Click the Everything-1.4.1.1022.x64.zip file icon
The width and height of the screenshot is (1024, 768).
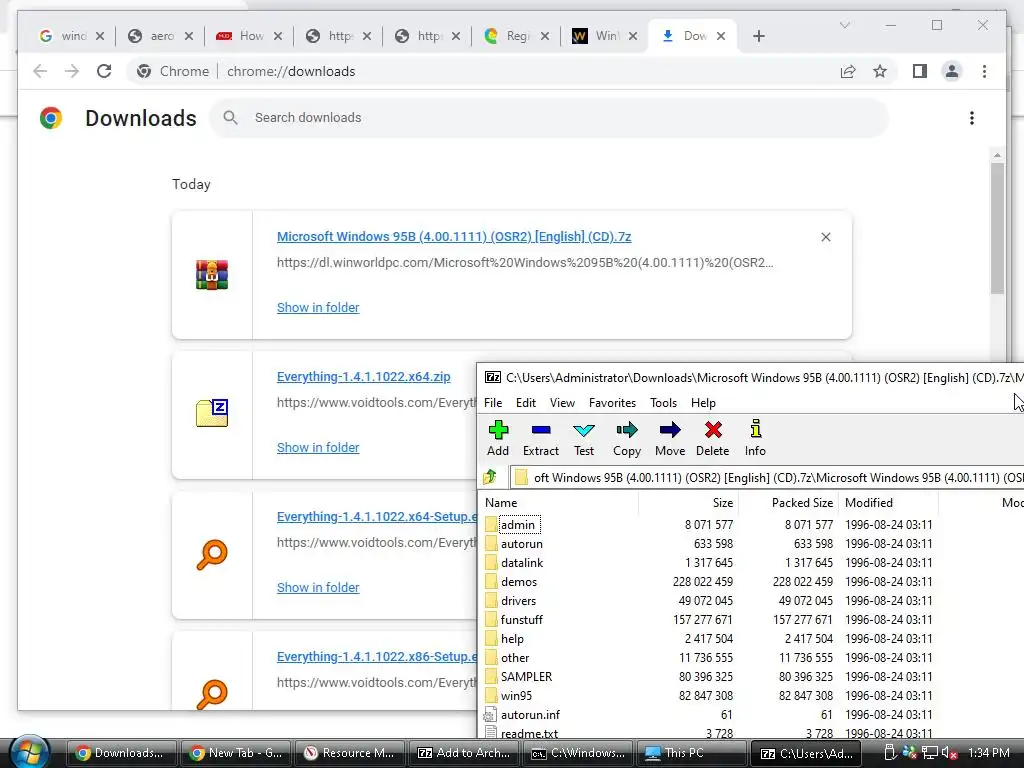(x=212, y=413)
